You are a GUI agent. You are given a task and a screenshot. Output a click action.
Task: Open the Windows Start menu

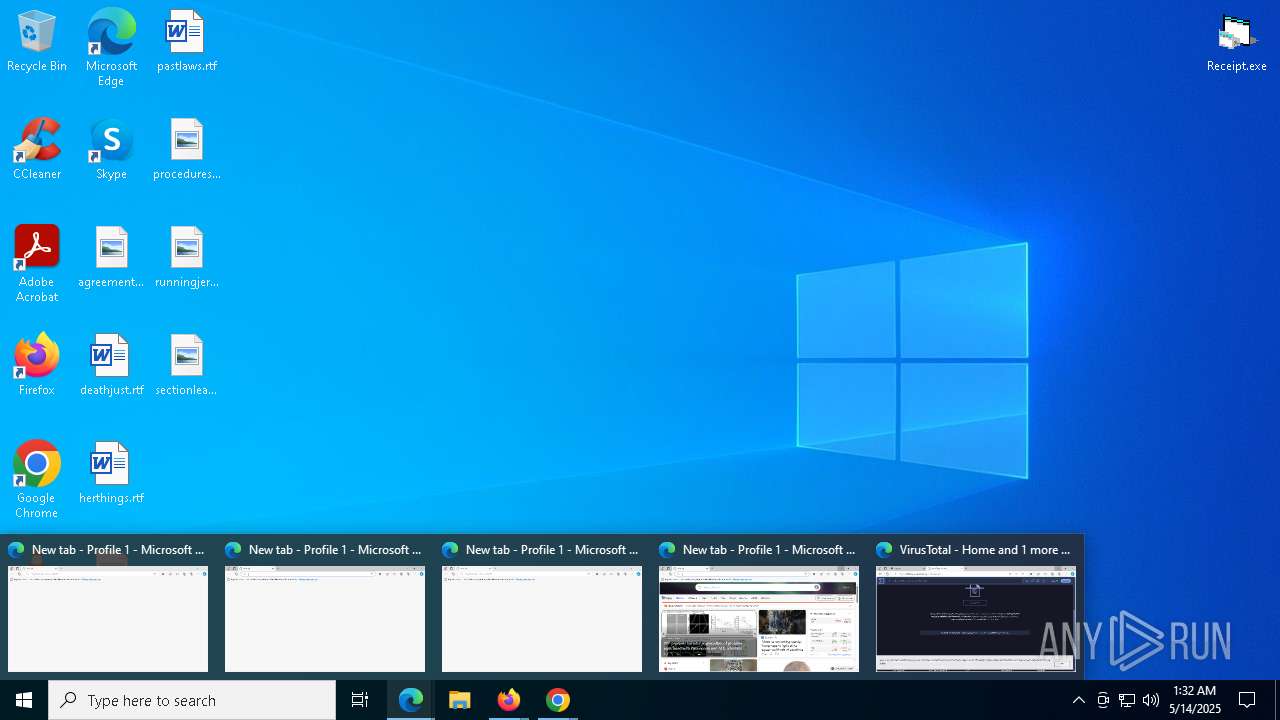click(24, 700)
